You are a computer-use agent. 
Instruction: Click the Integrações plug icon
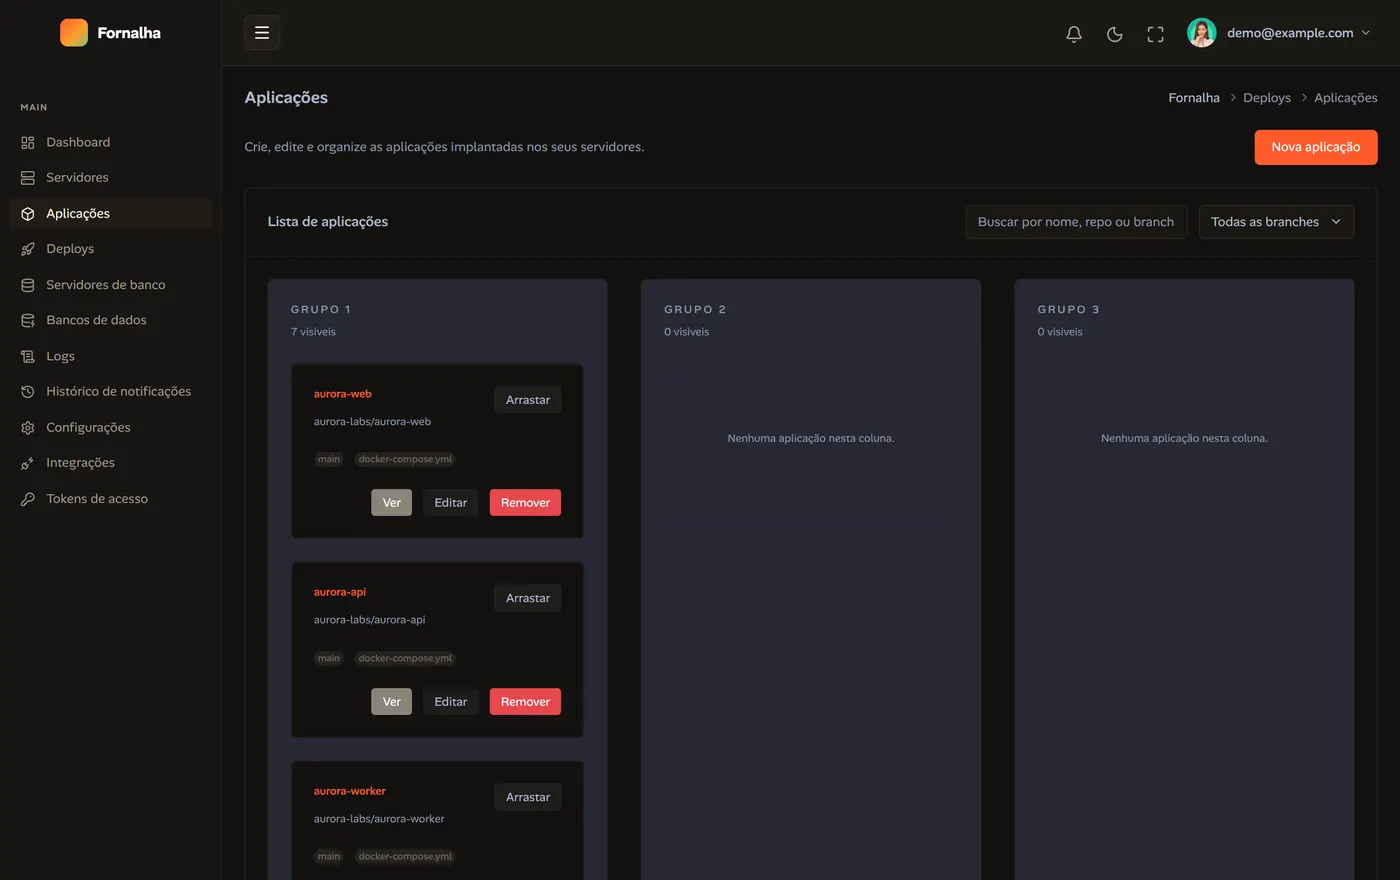tap(28, 464)
